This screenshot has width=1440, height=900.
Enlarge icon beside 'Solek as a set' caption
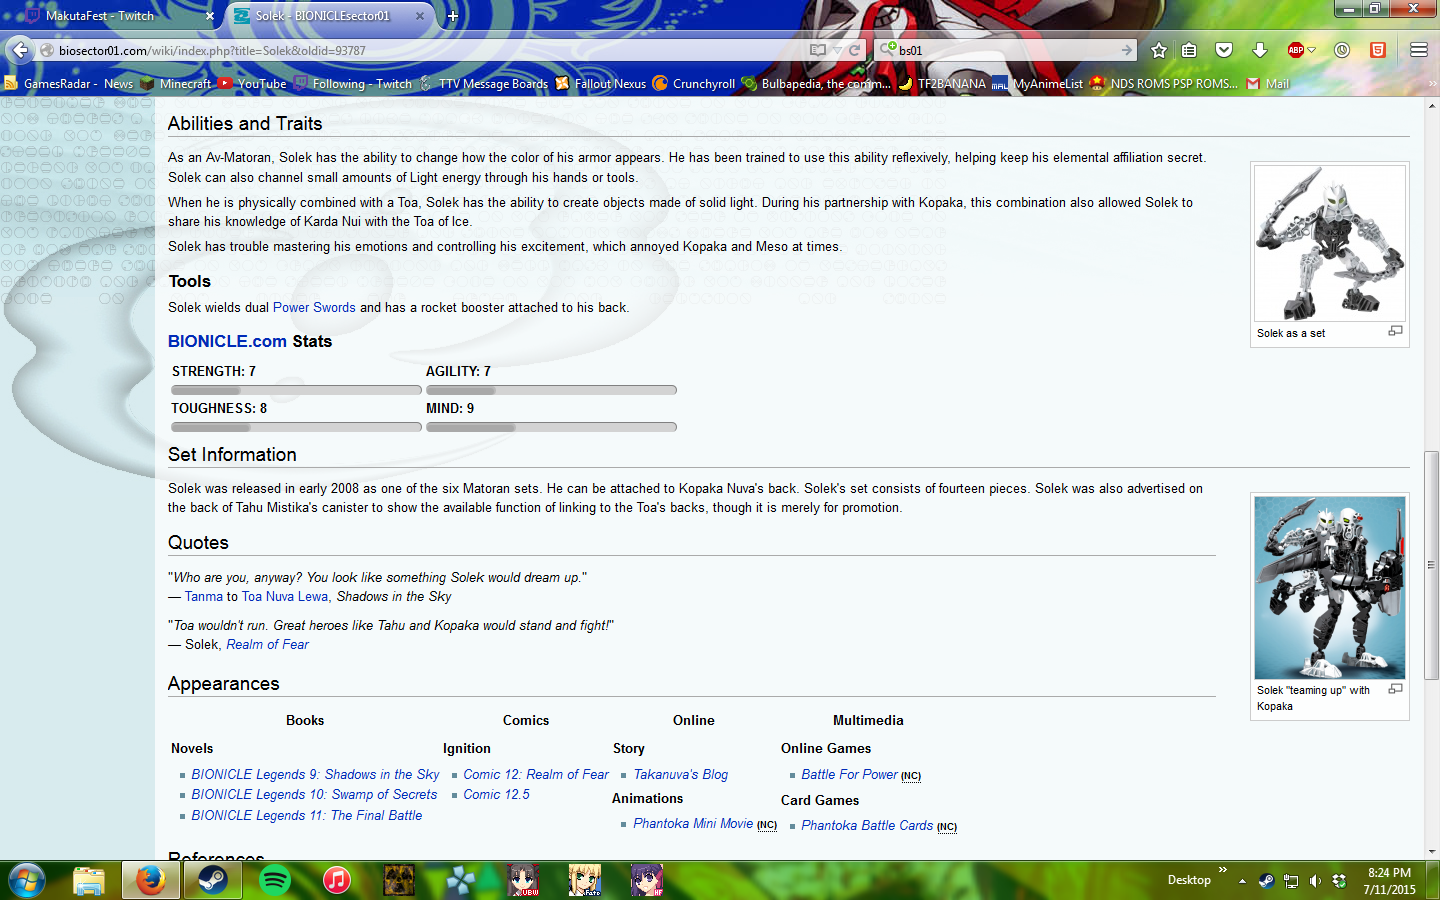click(1396, 331)
